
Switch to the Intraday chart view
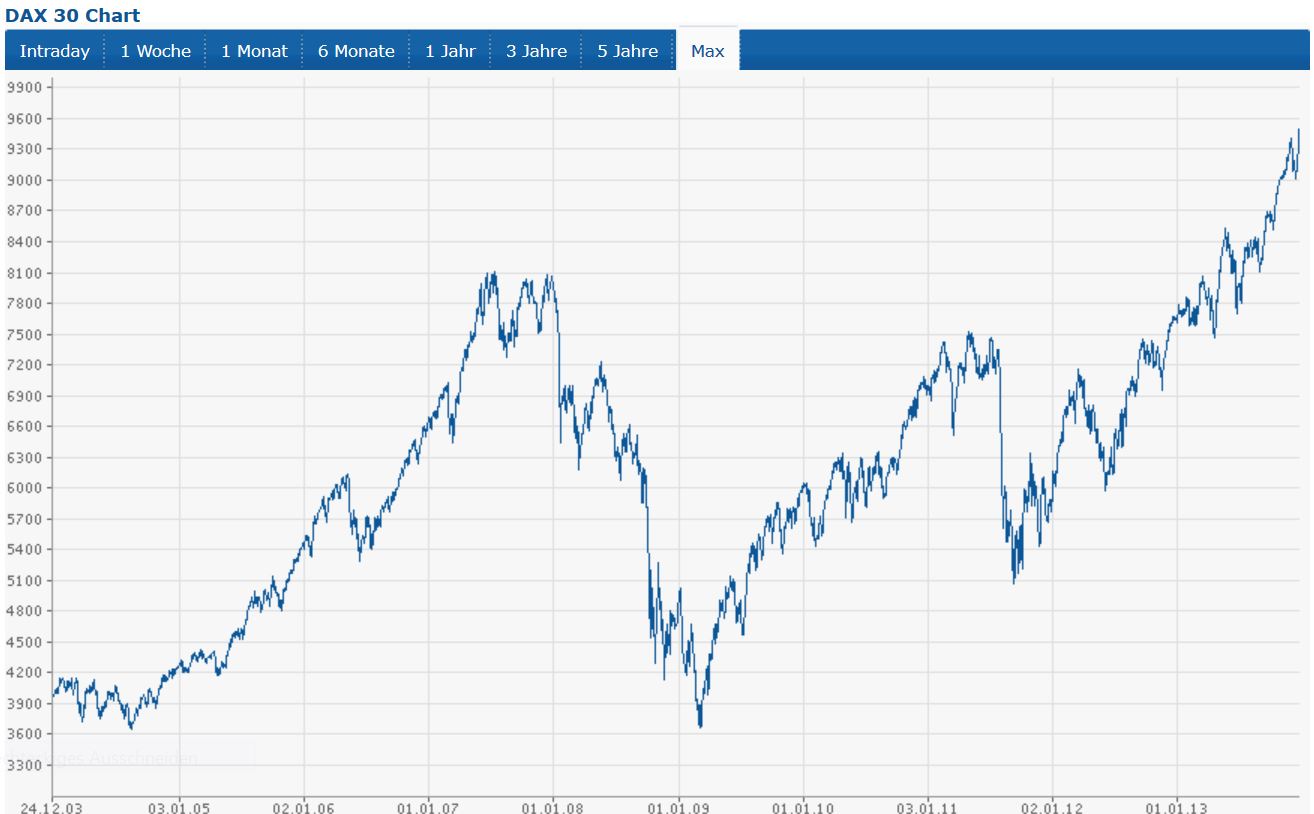(55, 50)
